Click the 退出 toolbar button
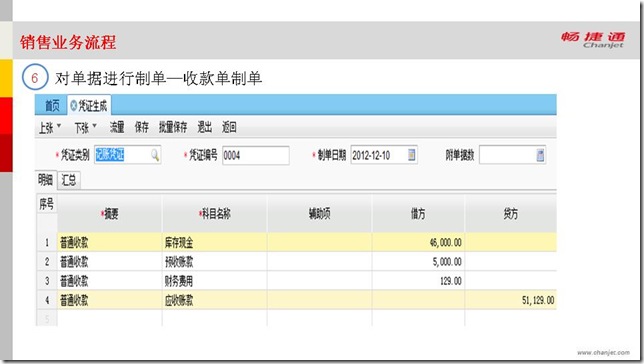644x364 pixels. pyautogui.click(x=205, y=127)
